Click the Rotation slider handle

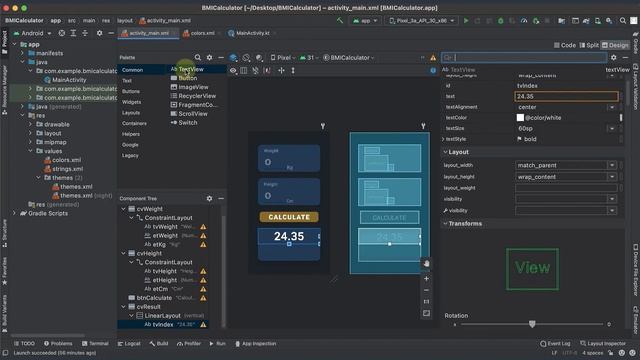[x=532, y=324]
